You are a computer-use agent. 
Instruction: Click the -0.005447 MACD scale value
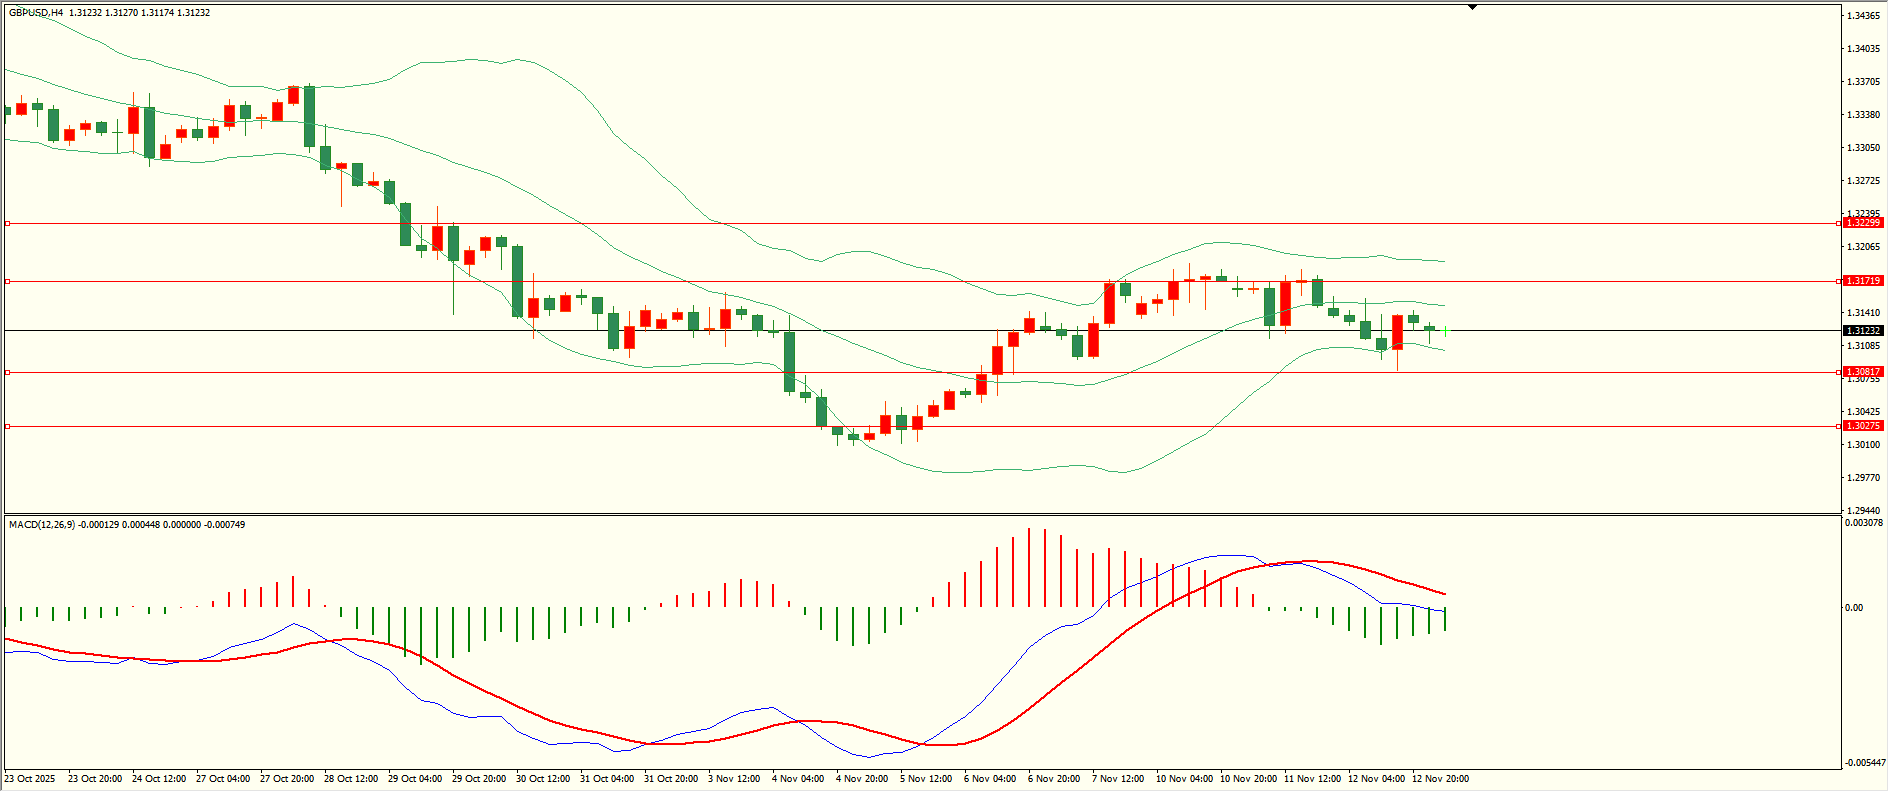(1865, 762)
